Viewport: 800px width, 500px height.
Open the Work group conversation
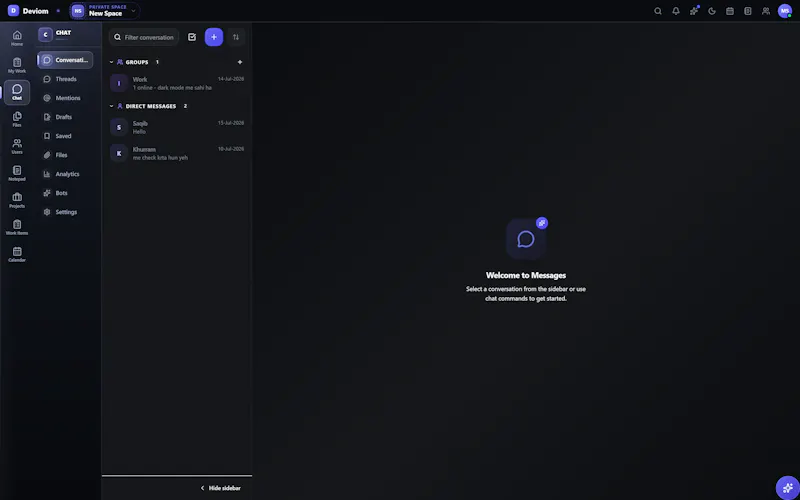tap(177, 83)
